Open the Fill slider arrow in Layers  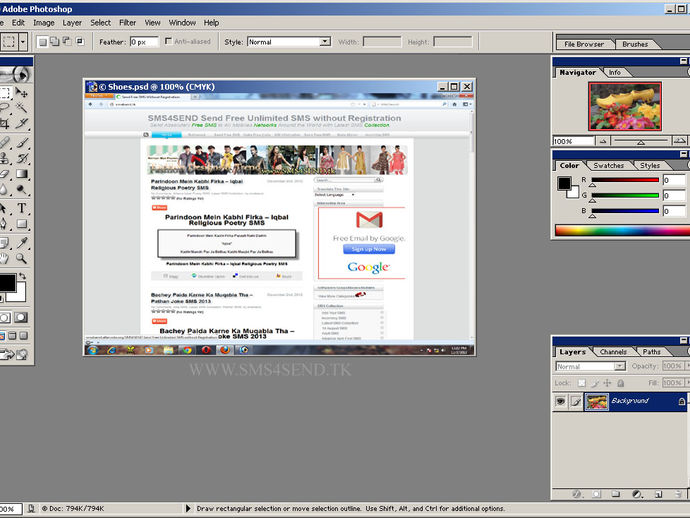(688, 383)
